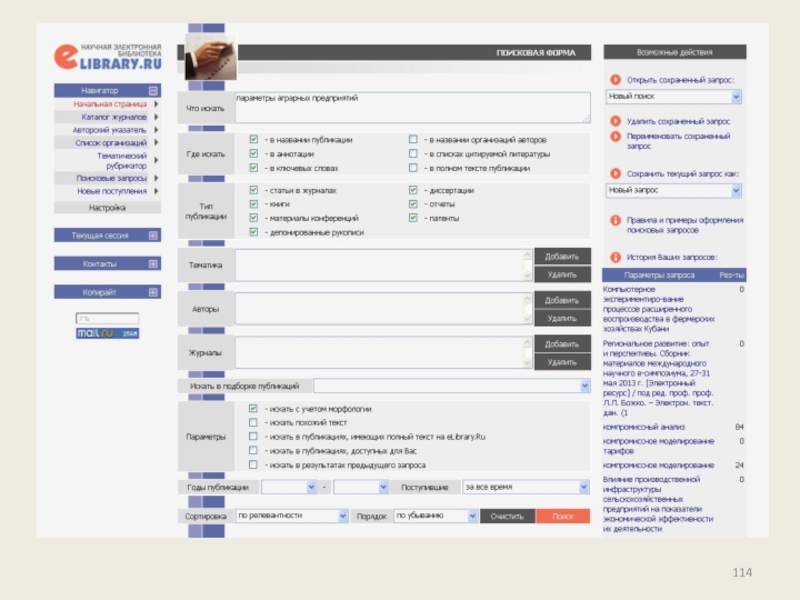Enable 'в полном тексте публикации' checkbox
This screenshot has height=600, width=800.
point(413,168)
